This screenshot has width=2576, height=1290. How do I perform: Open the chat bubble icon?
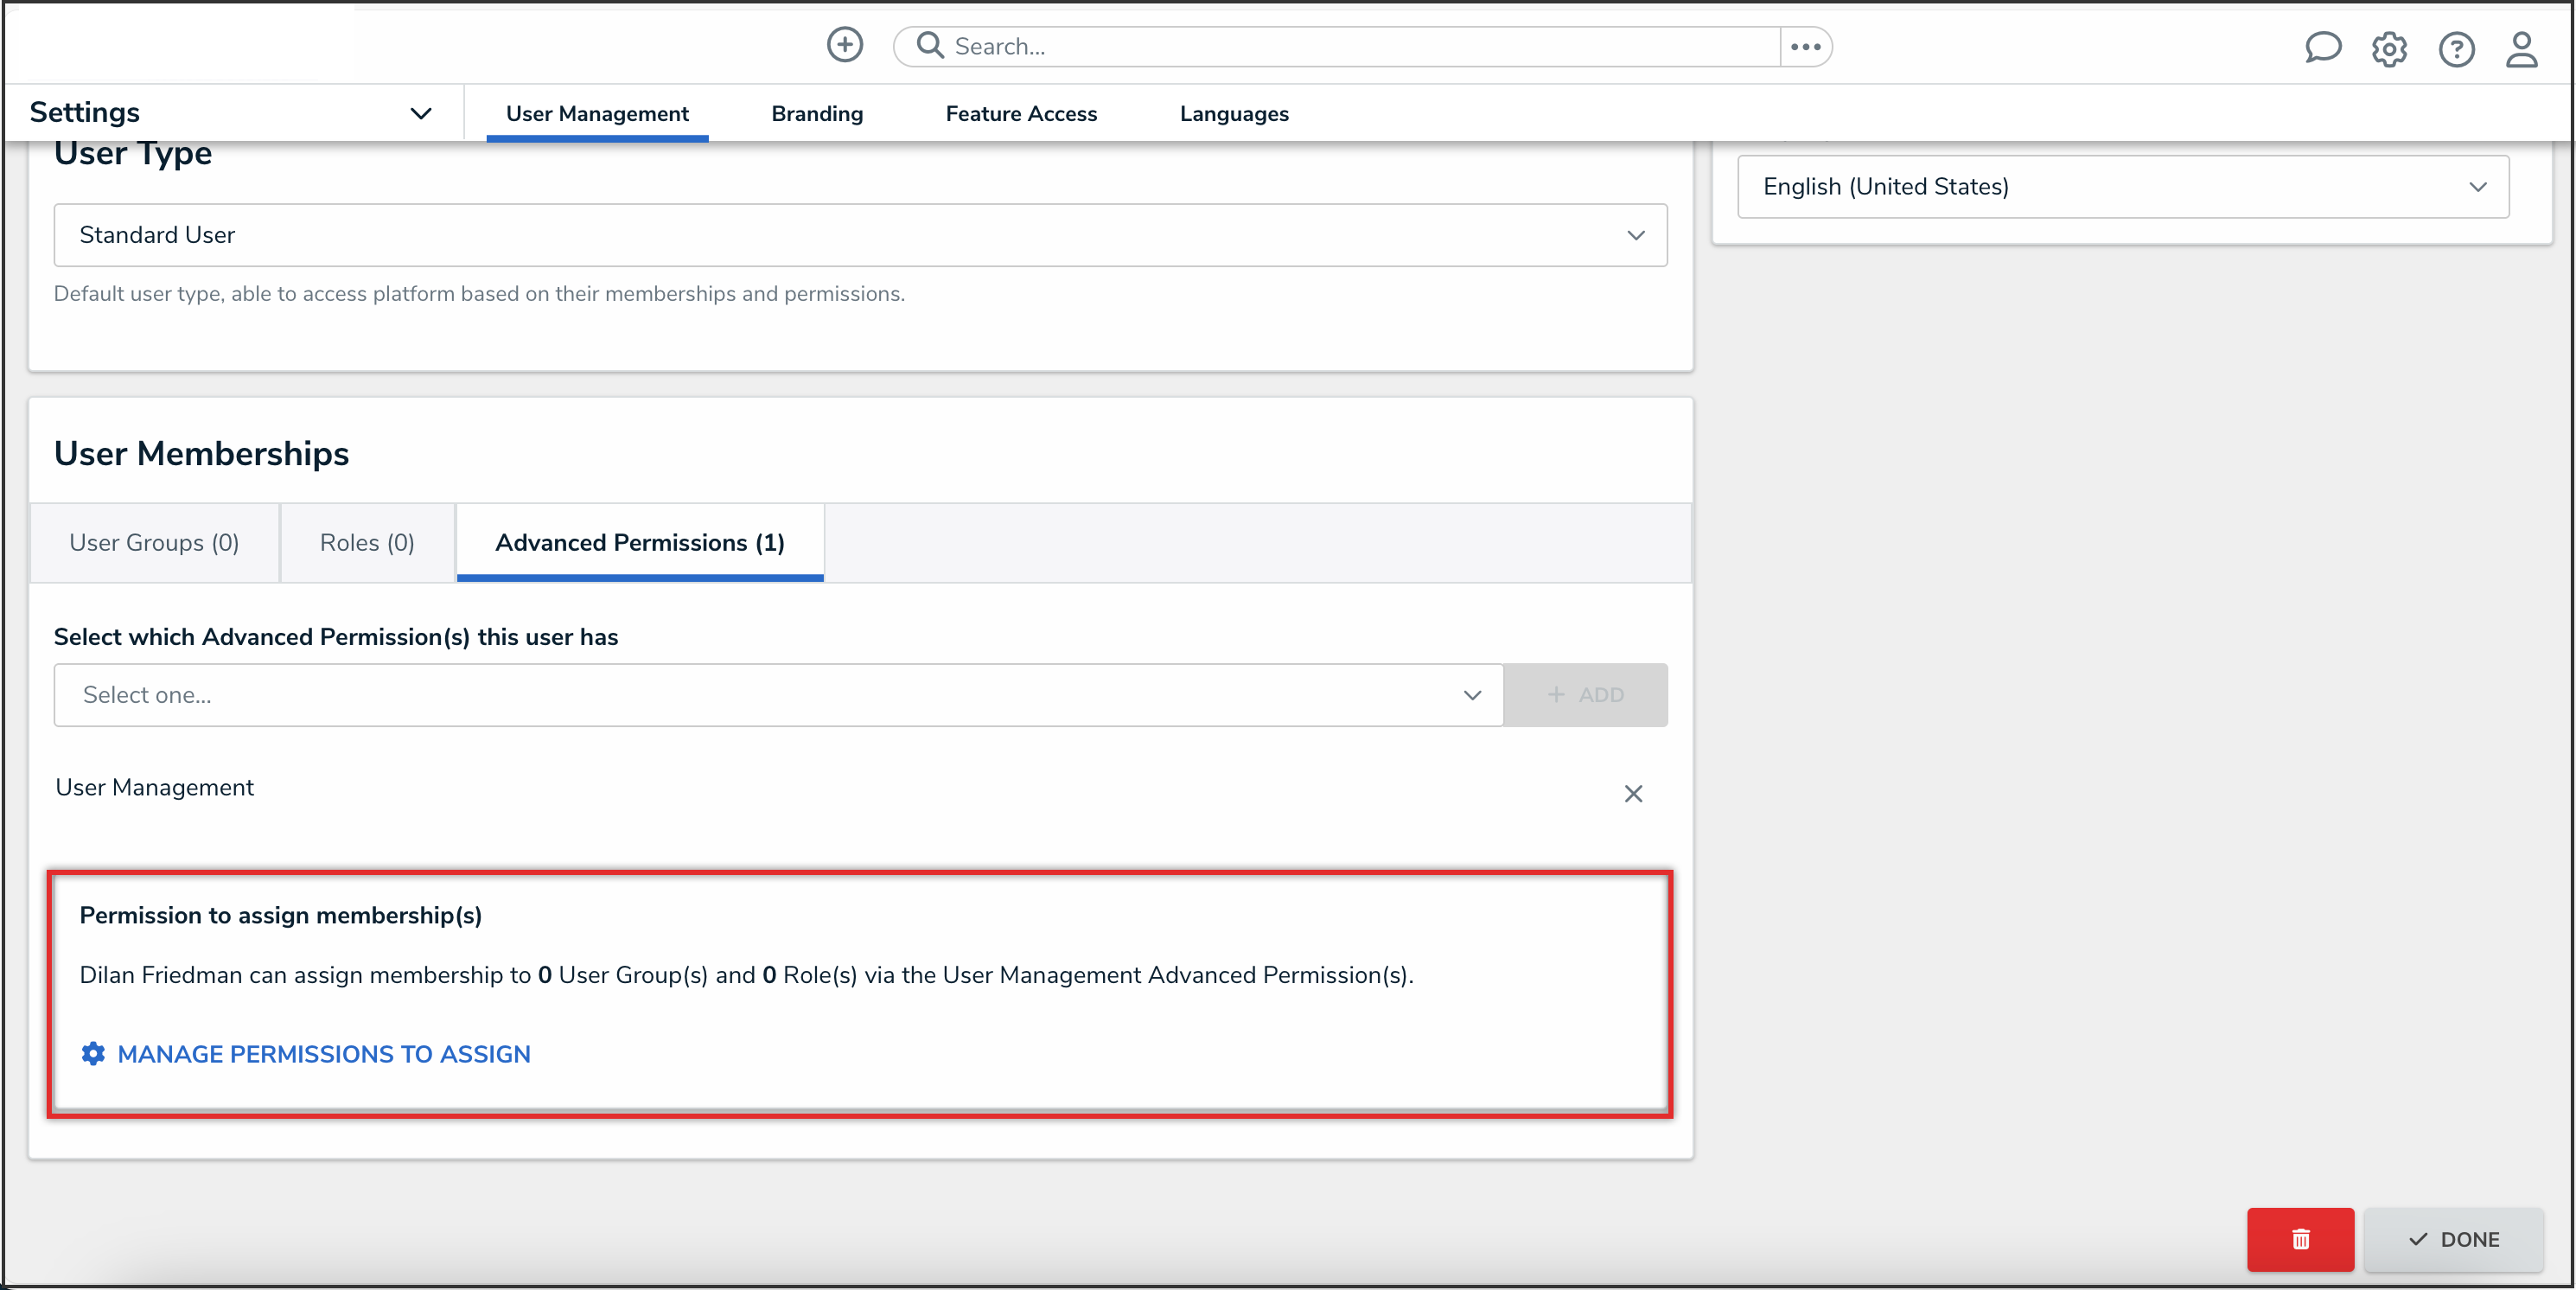(2322, 48)
